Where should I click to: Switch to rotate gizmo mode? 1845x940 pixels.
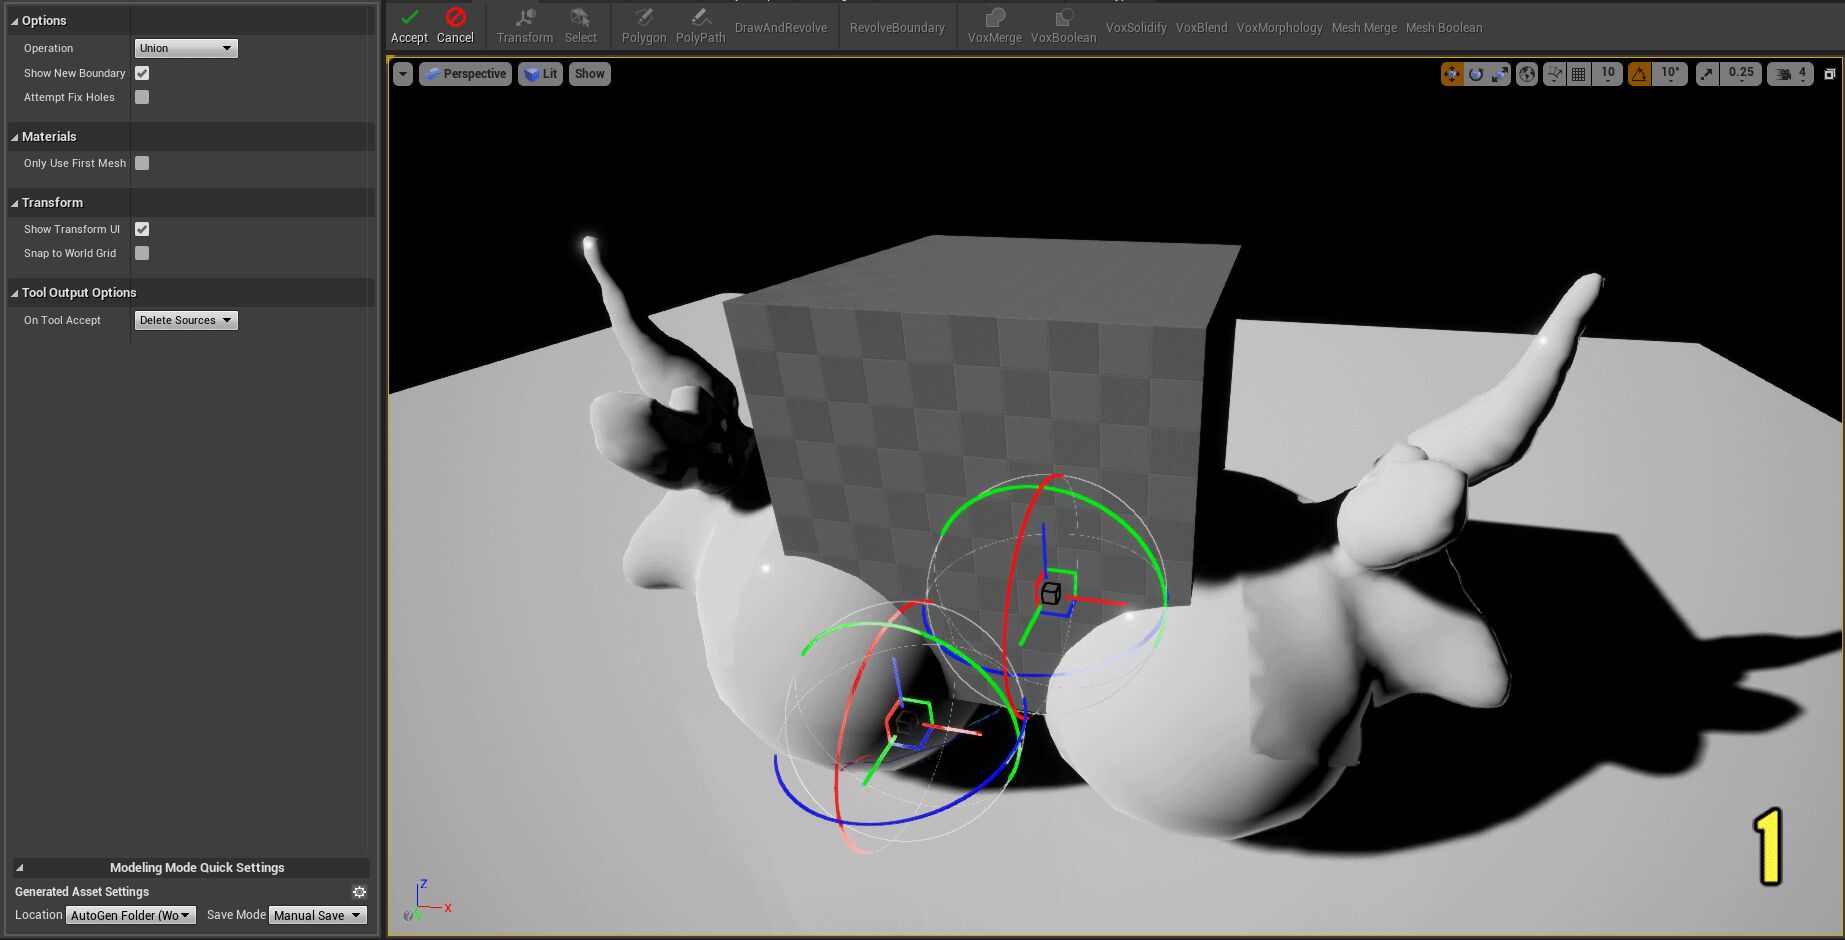(x=1476, y=74)
